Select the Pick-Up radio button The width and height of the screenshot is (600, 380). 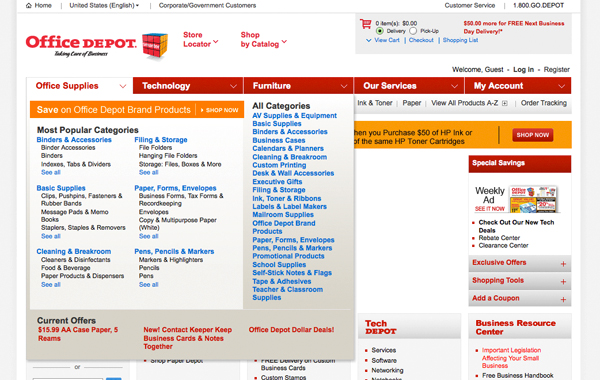point(413,31)
